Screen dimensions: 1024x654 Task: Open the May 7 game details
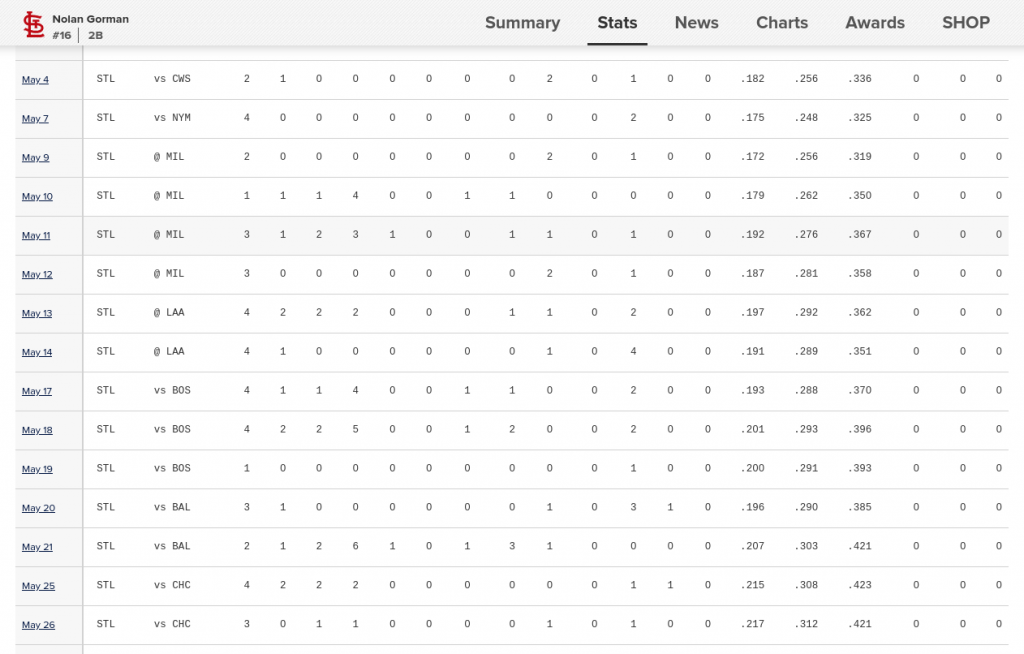coord(35,118)
